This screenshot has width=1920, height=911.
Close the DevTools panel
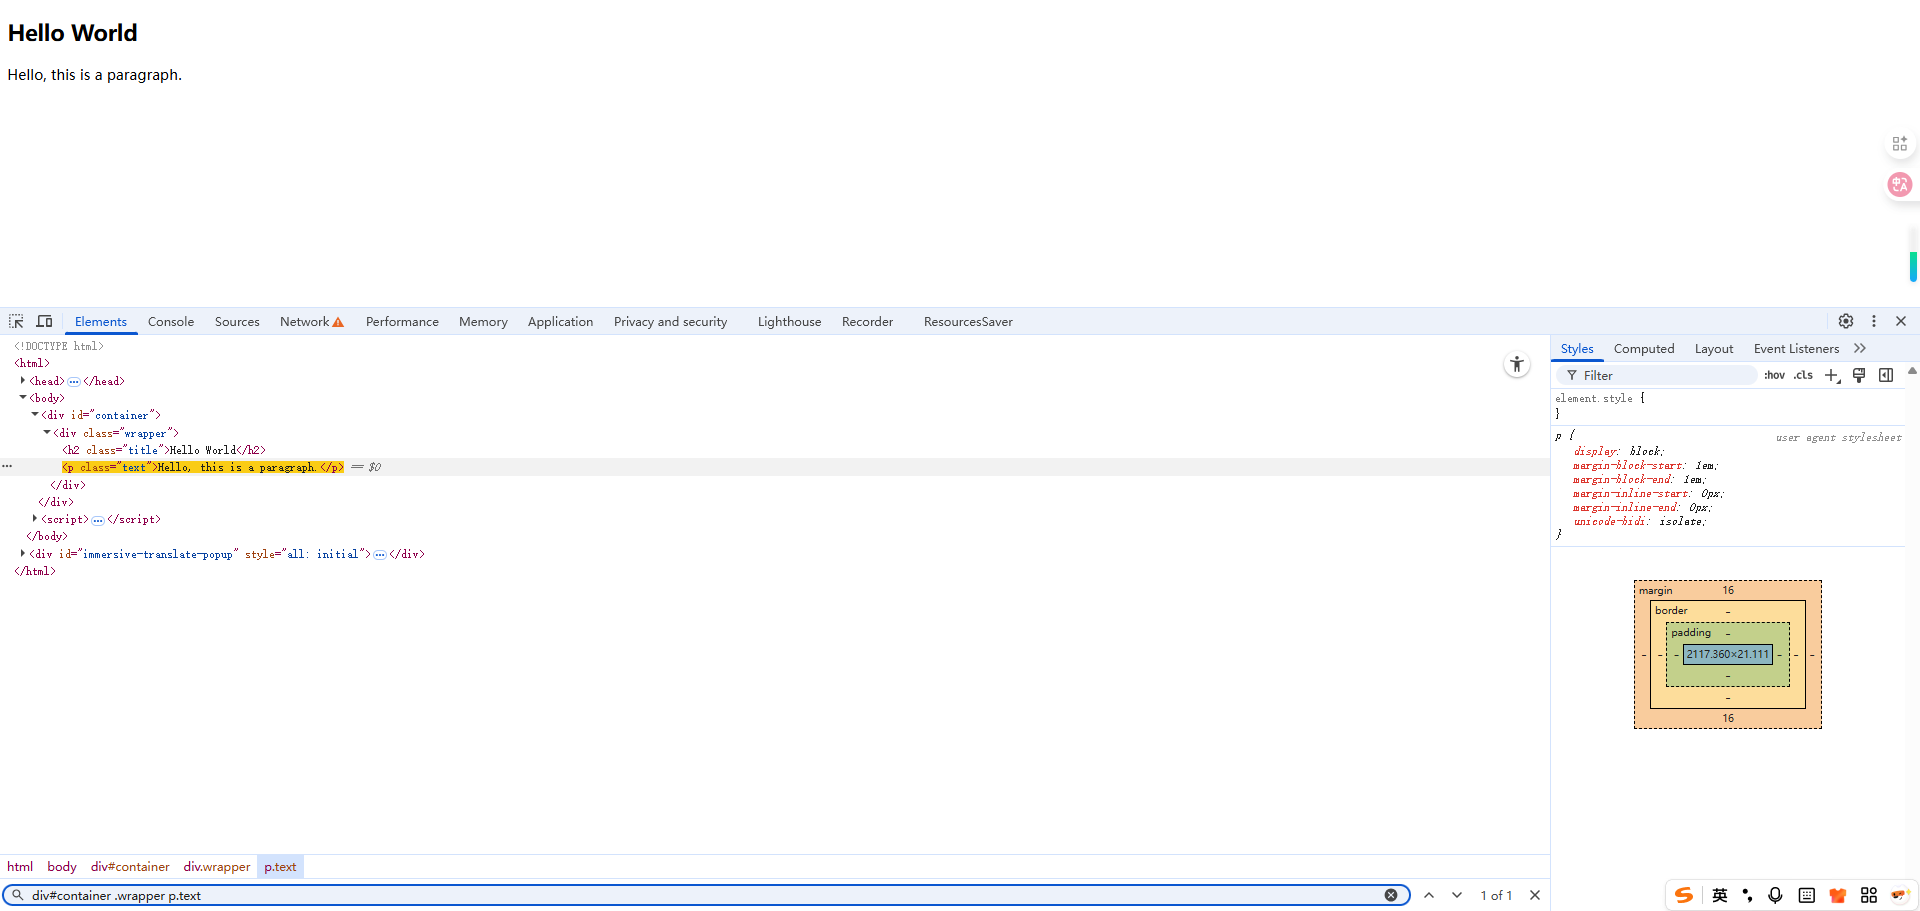coord(1901,321)
